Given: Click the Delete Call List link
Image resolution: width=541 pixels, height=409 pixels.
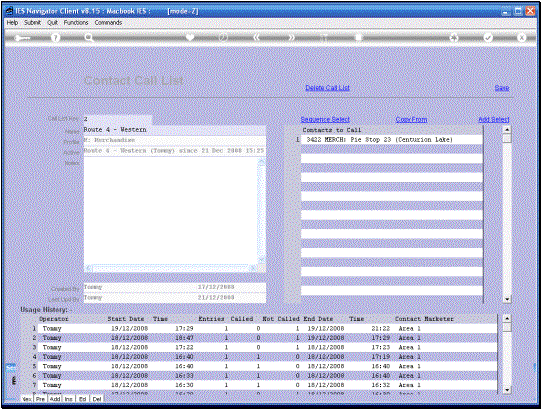Looking at the screenshot, I should pos(327,88).
